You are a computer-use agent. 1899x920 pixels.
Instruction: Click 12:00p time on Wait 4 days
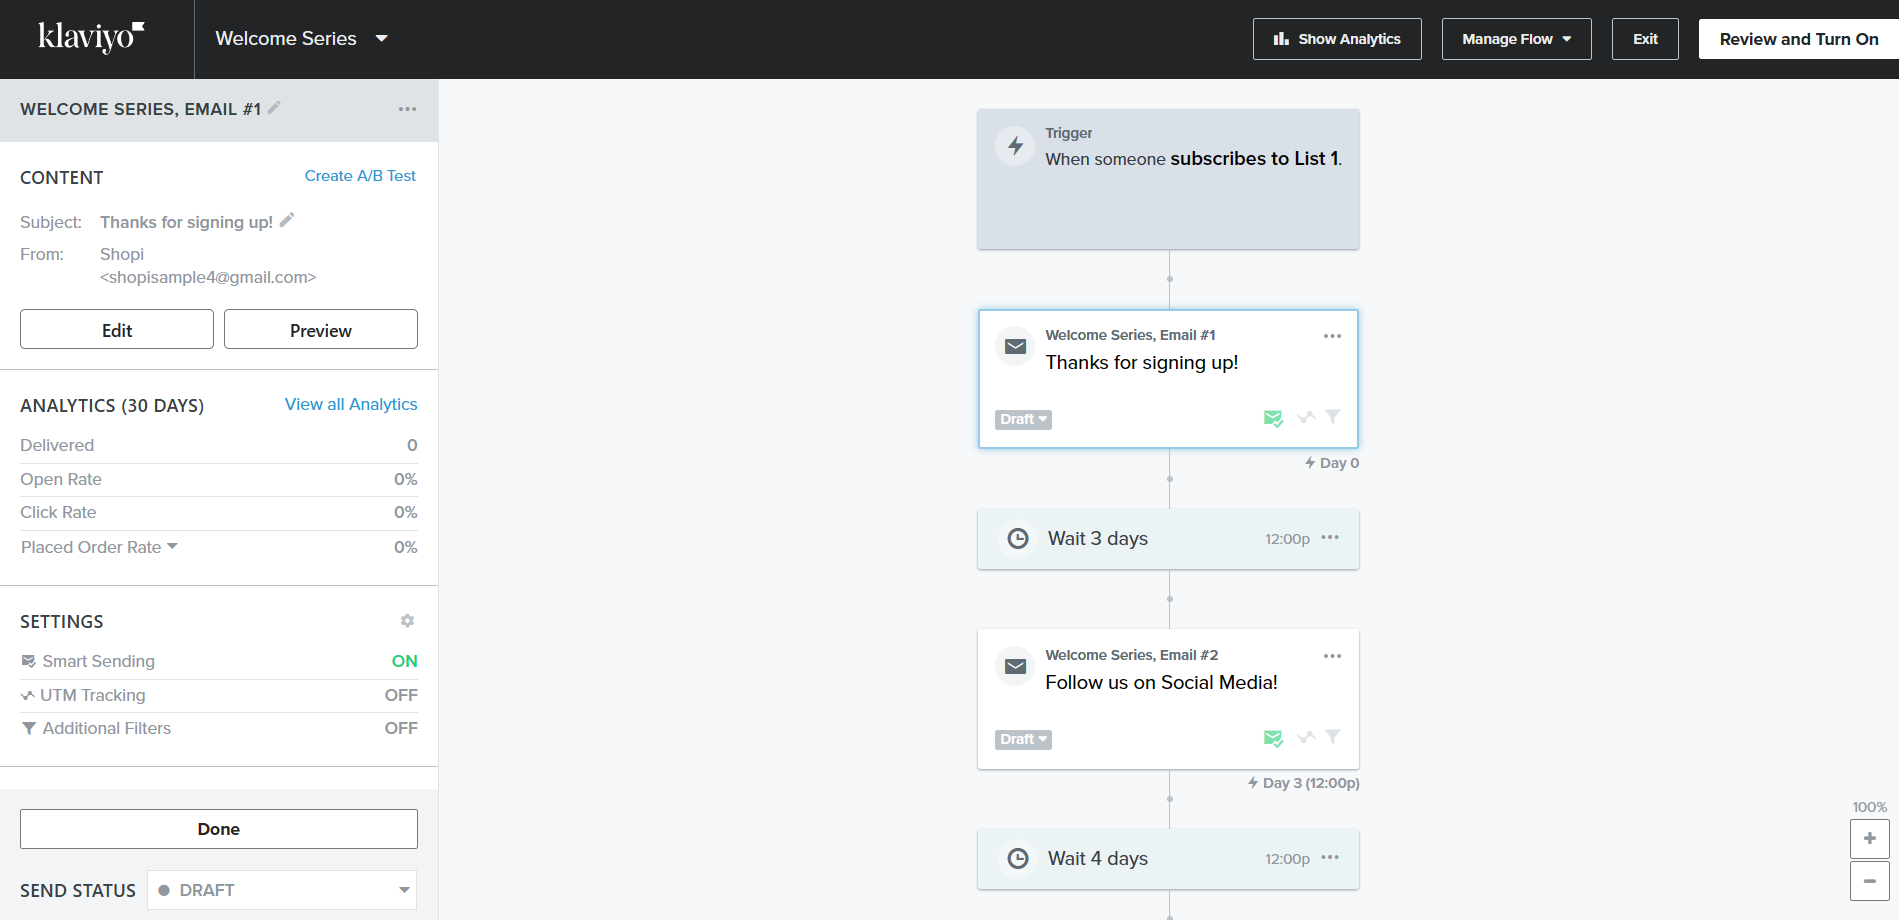click(1287, 859)
